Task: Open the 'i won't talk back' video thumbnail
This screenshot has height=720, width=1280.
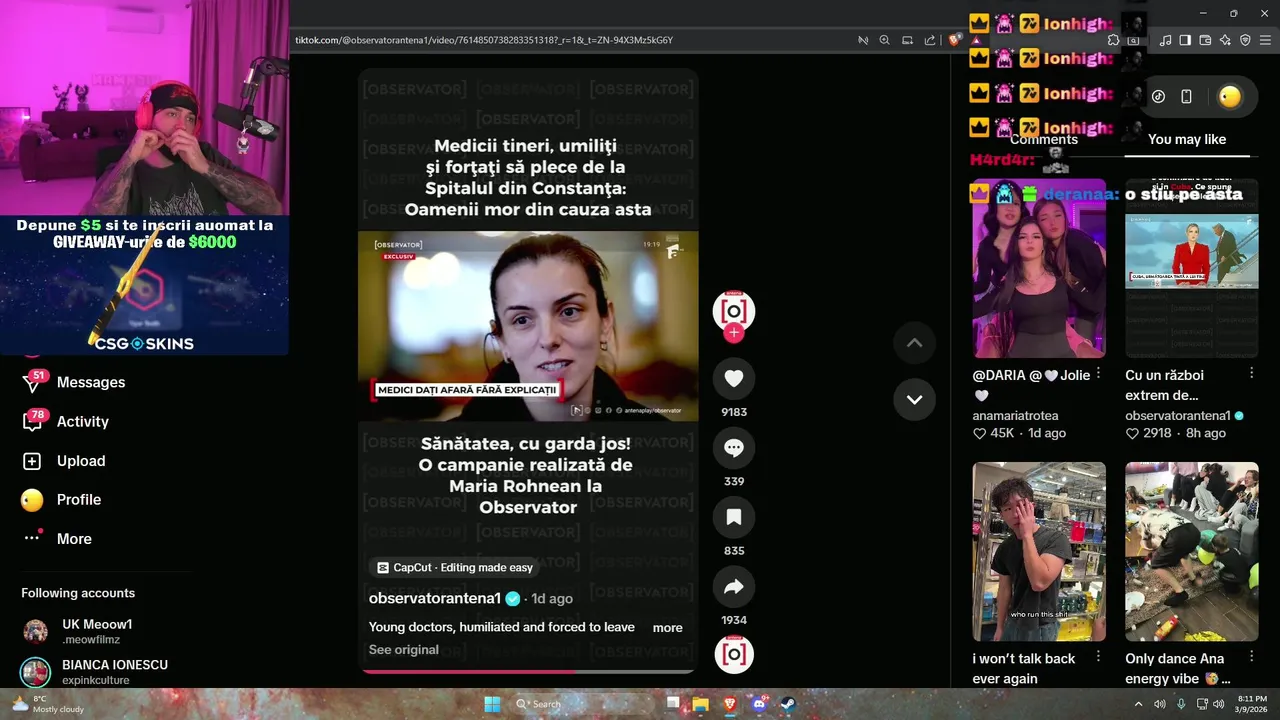Action: tap(1039, 551)
